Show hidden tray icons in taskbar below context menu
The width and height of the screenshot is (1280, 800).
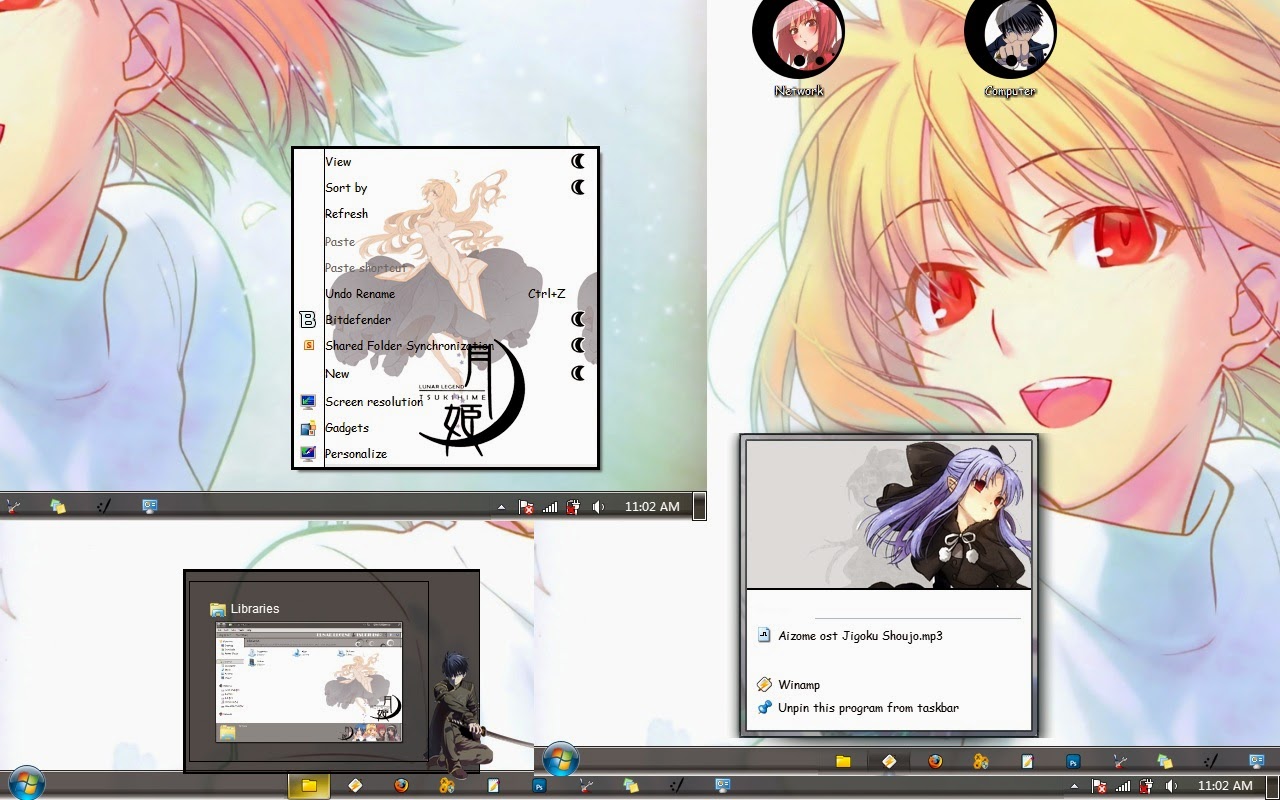coord(502,507)
